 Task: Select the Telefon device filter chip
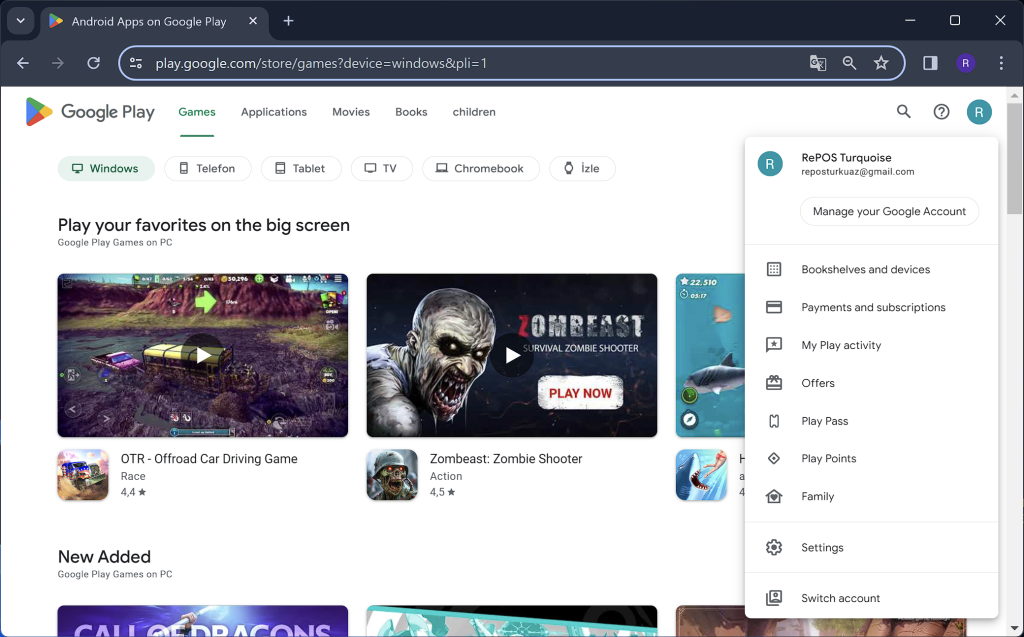[208, 169]
